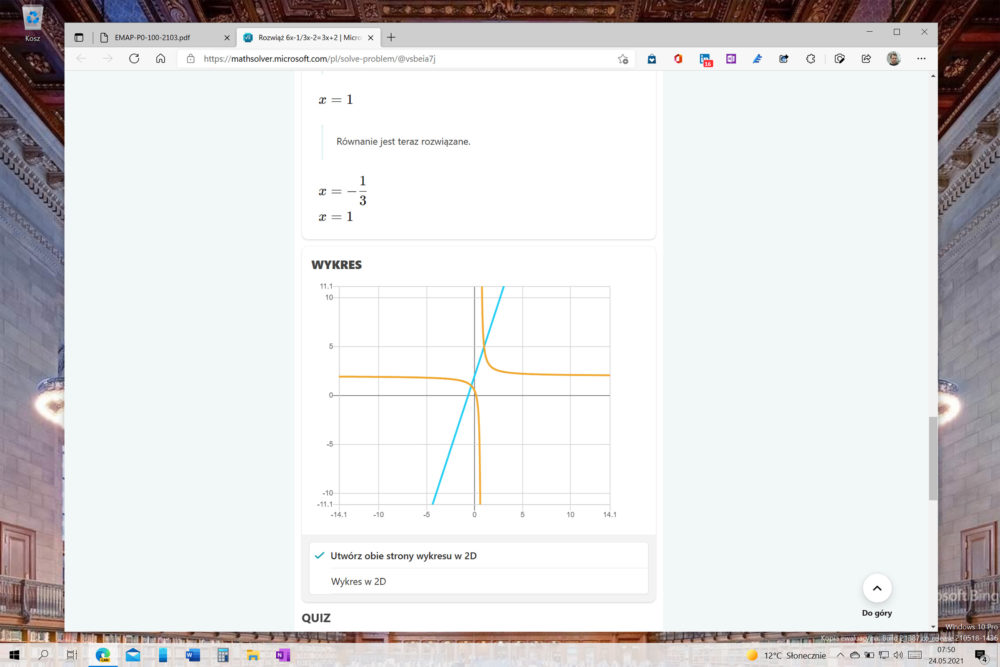Viewport: 1000px width, 667px height.
Task: Open the browser profile avatar
Action: point(893,59)
